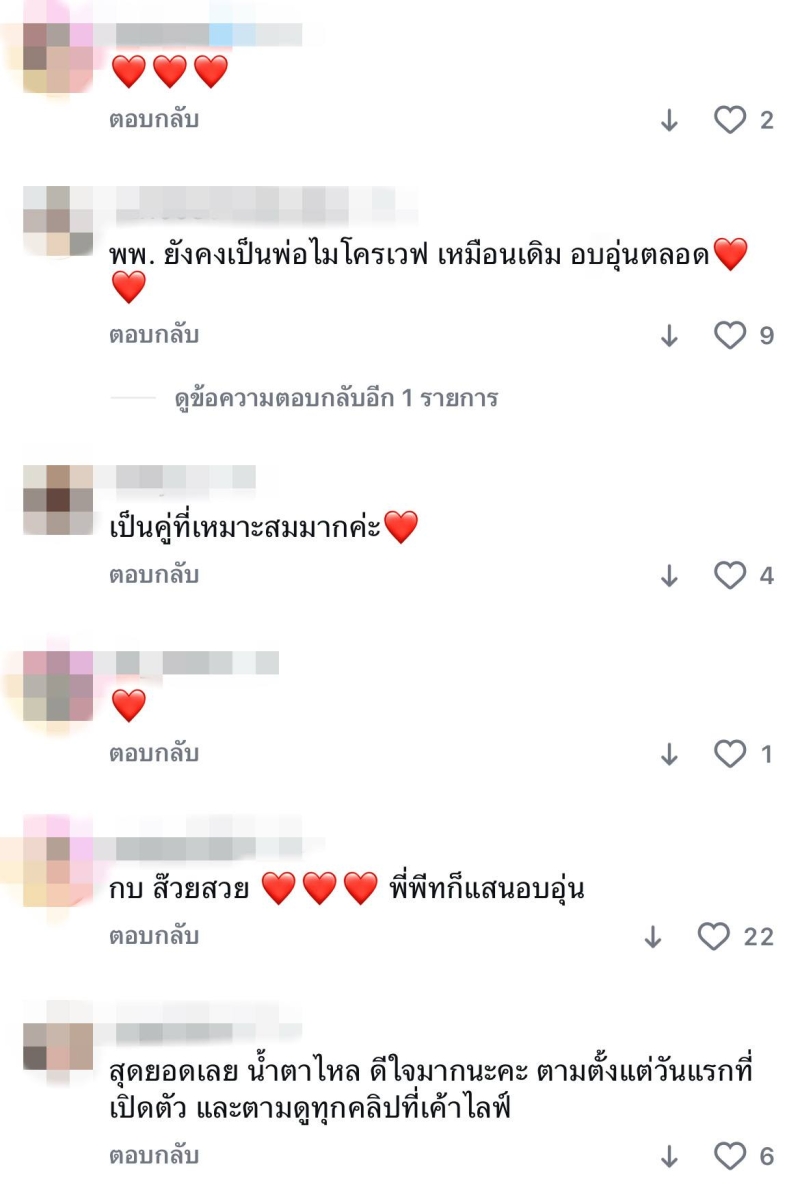Reply to the กบ ส๊วยสวย comment

coord(154,936)
